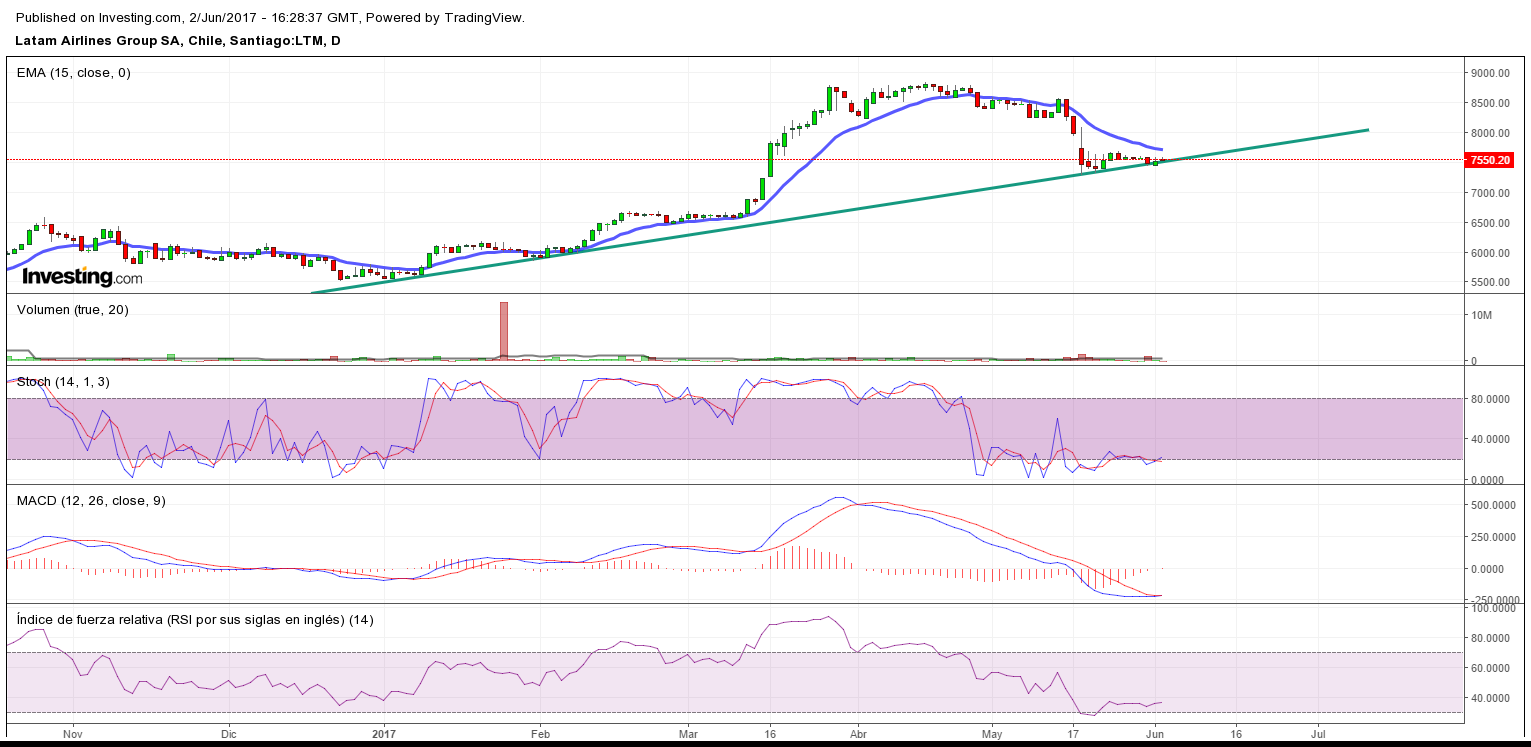Click the Volumen (true, 20) indicator label

[x=73, y=309]
